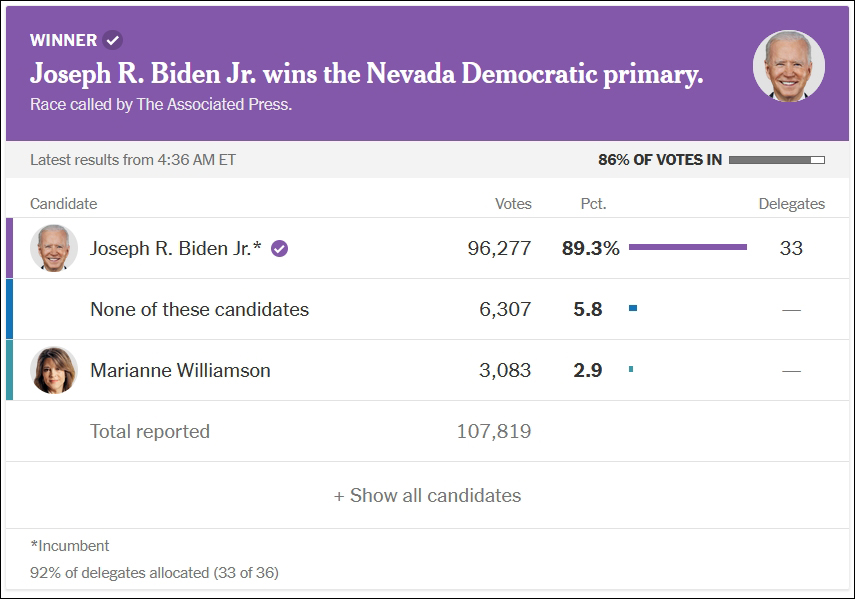
Task: Click the Pct. column header
Action: pyautogui.click(x=593, y=204)
